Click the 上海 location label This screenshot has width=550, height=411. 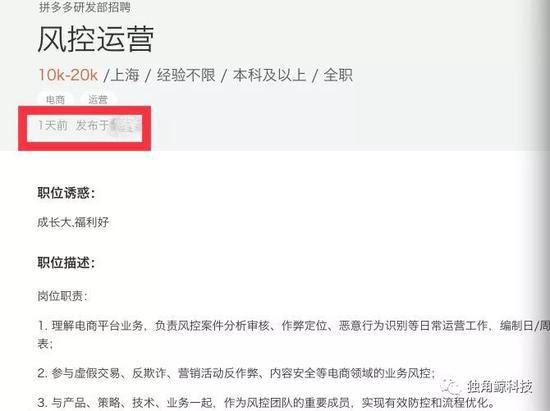[125, 75]
